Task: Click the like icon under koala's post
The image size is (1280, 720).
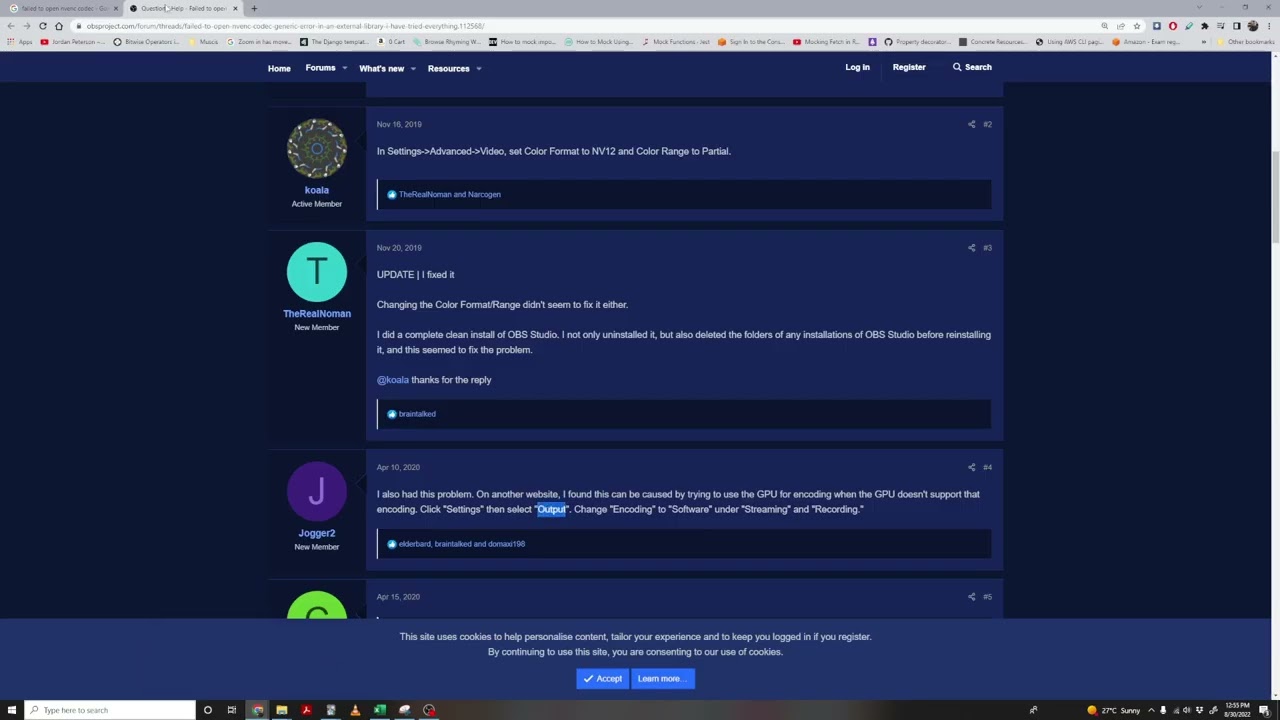Action: (391, 194)
